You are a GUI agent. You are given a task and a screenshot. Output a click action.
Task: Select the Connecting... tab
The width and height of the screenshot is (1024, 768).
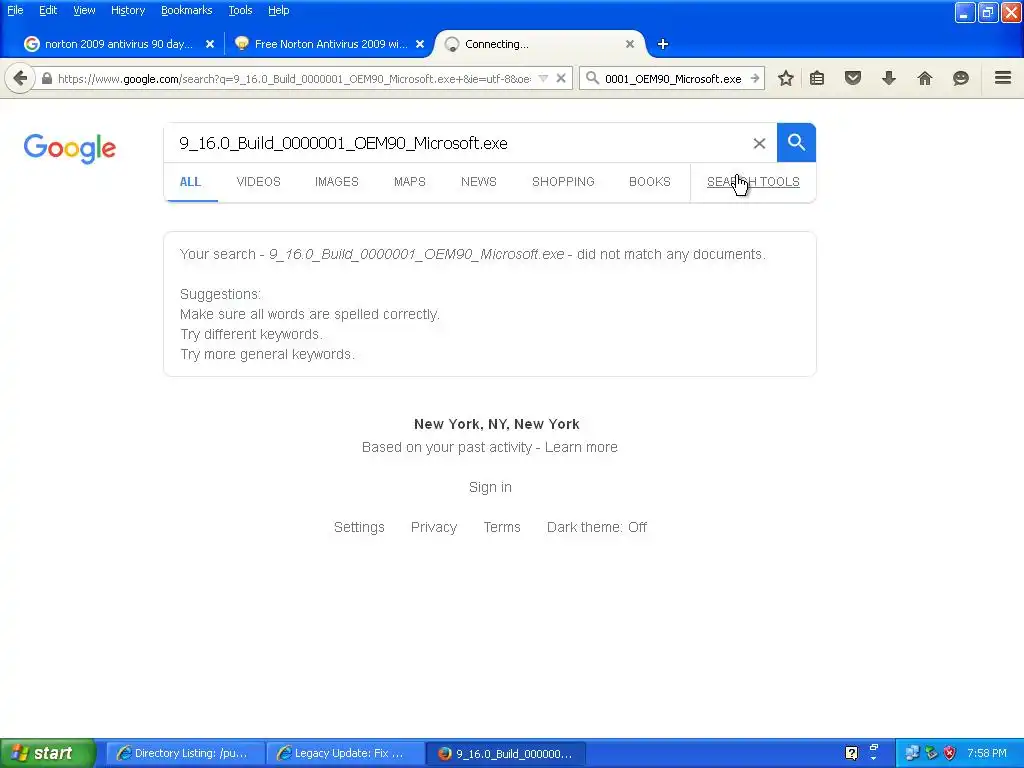[x=539, y=44]
